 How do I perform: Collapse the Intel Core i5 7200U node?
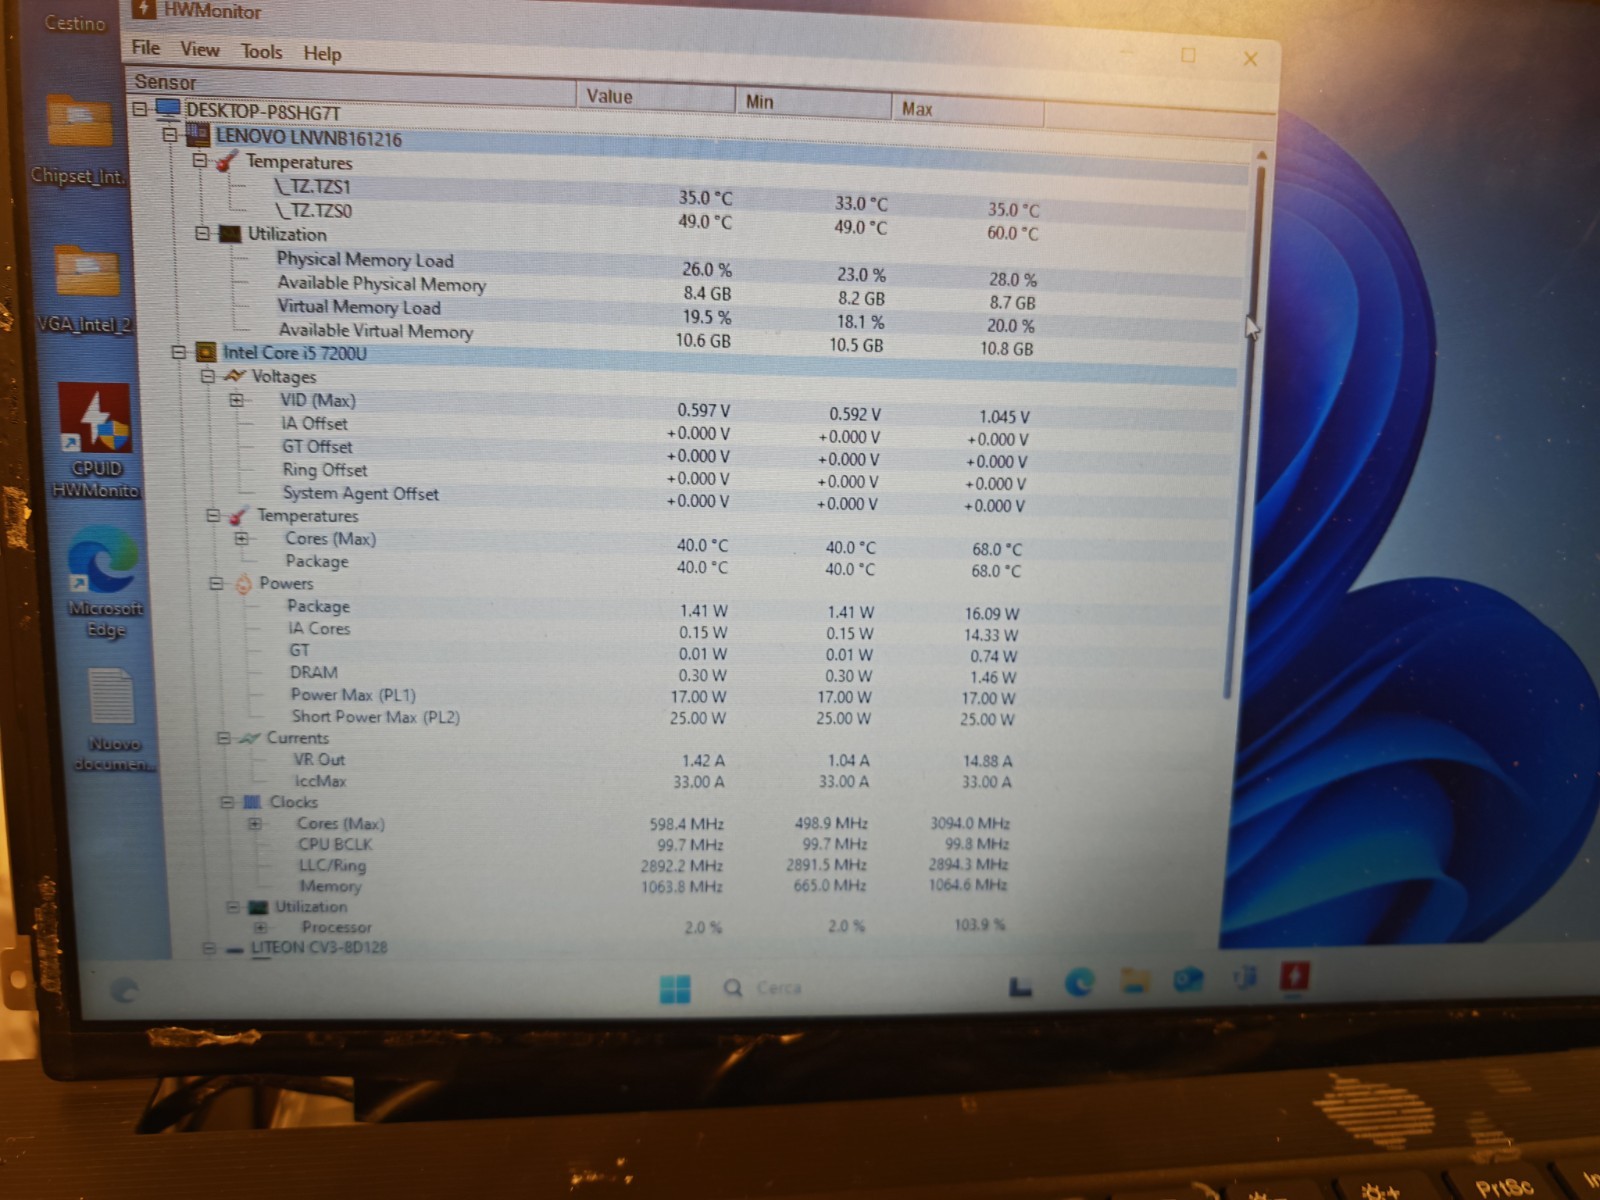tap(178, 352)
